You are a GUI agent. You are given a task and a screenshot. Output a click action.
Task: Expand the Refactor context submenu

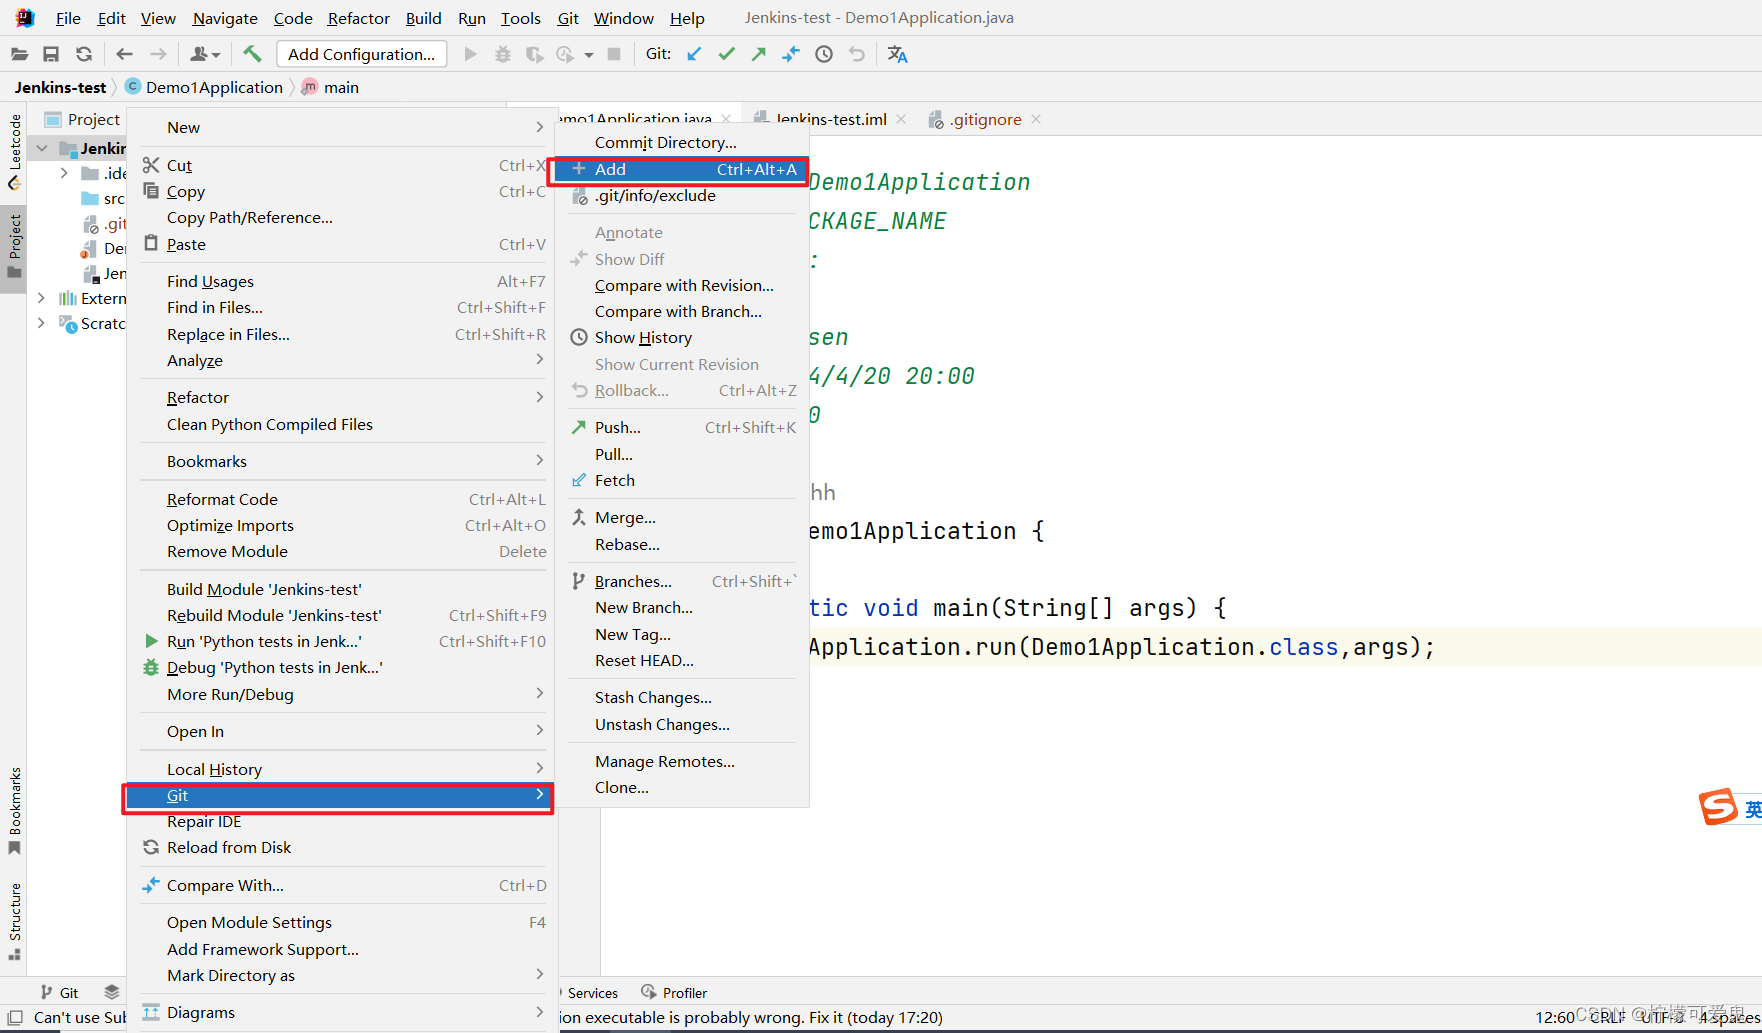click(343, 397)
